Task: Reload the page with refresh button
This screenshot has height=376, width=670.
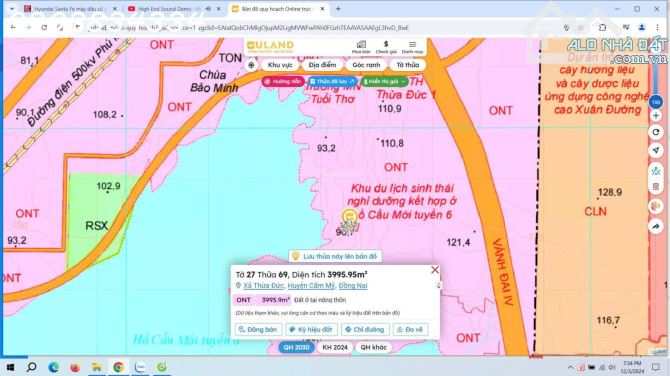Action: coord(44,27)
